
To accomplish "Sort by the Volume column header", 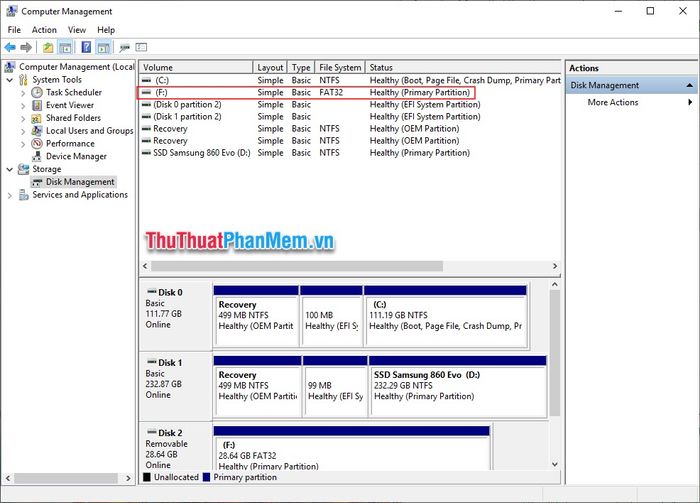I will click(x=196, y=67).
